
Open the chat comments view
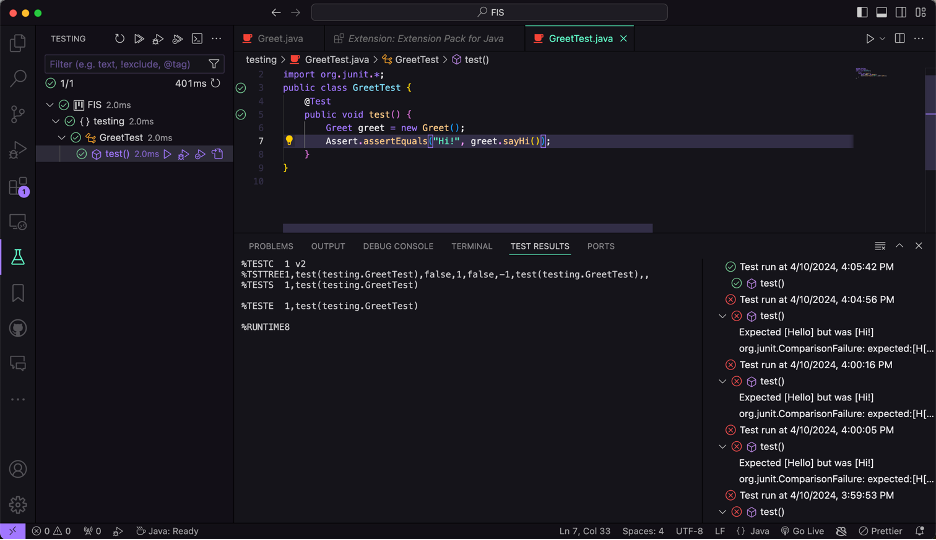[x=18, y=363]
